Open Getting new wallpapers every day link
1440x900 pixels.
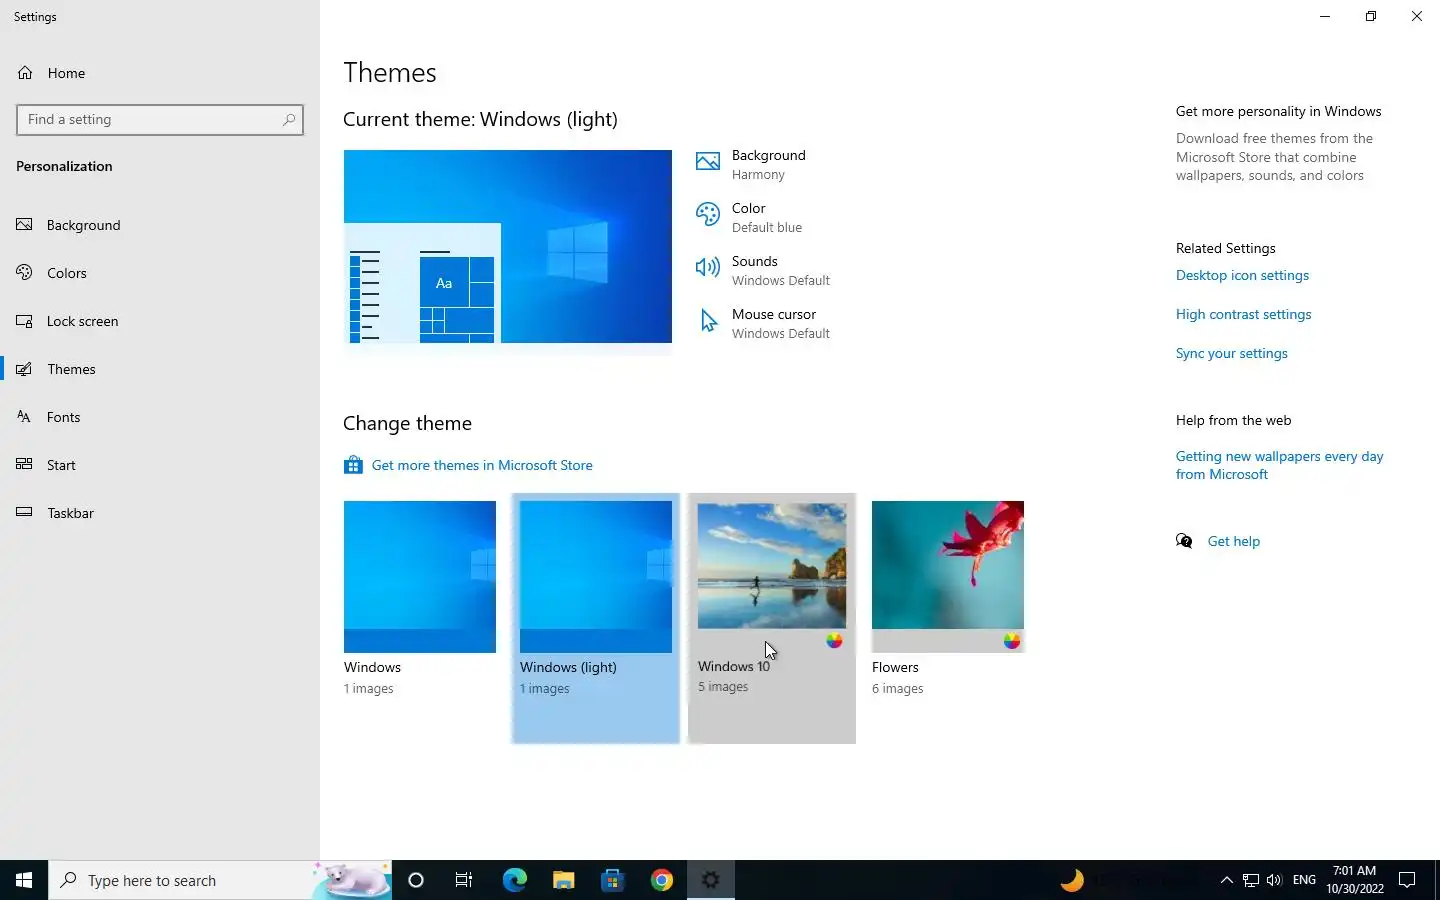click(1279, 465)
